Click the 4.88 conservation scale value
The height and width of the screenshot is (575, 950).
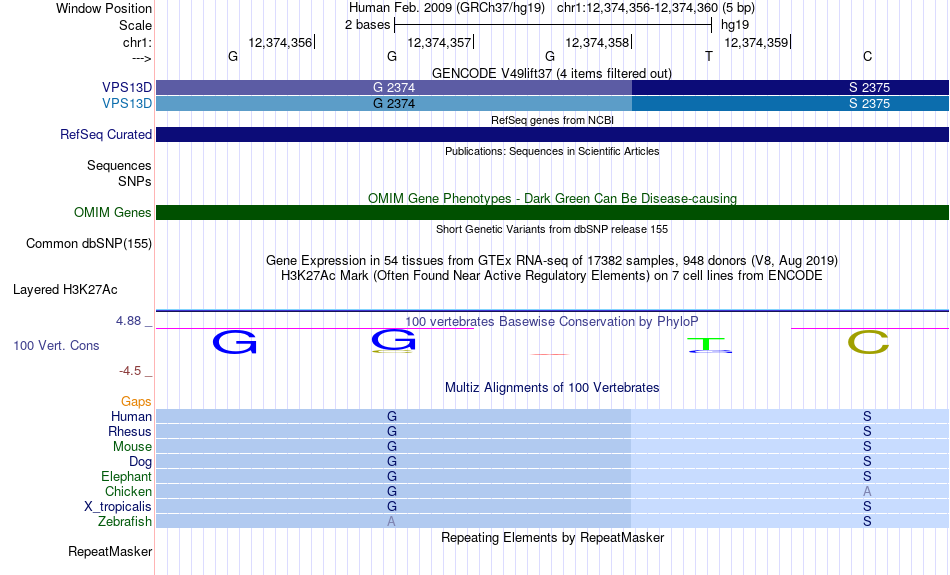point(128,321)
